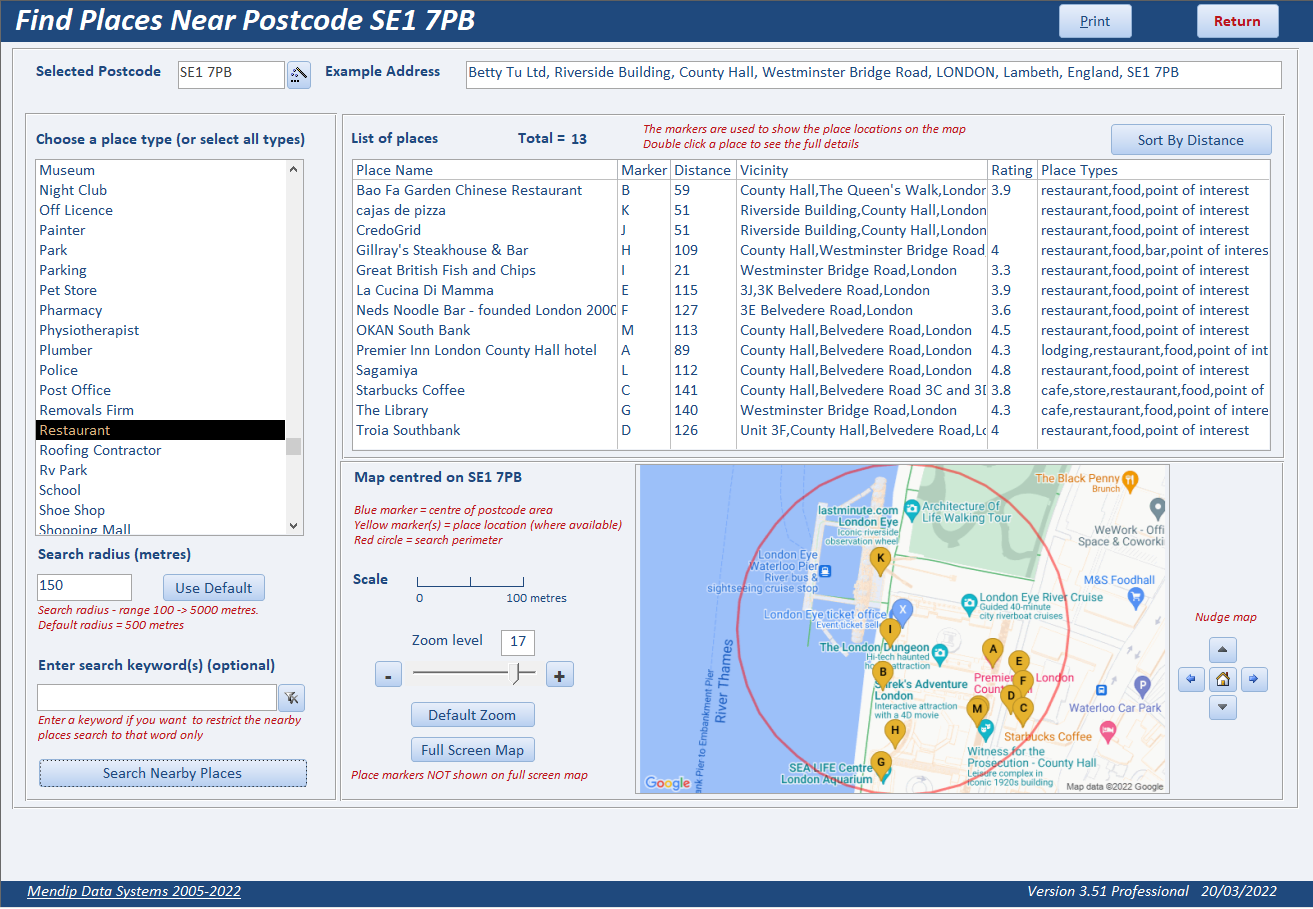The height and width of the screenshot is (909, 1313).
Task: Click the search radius field
Action: (x=84, y=588)
